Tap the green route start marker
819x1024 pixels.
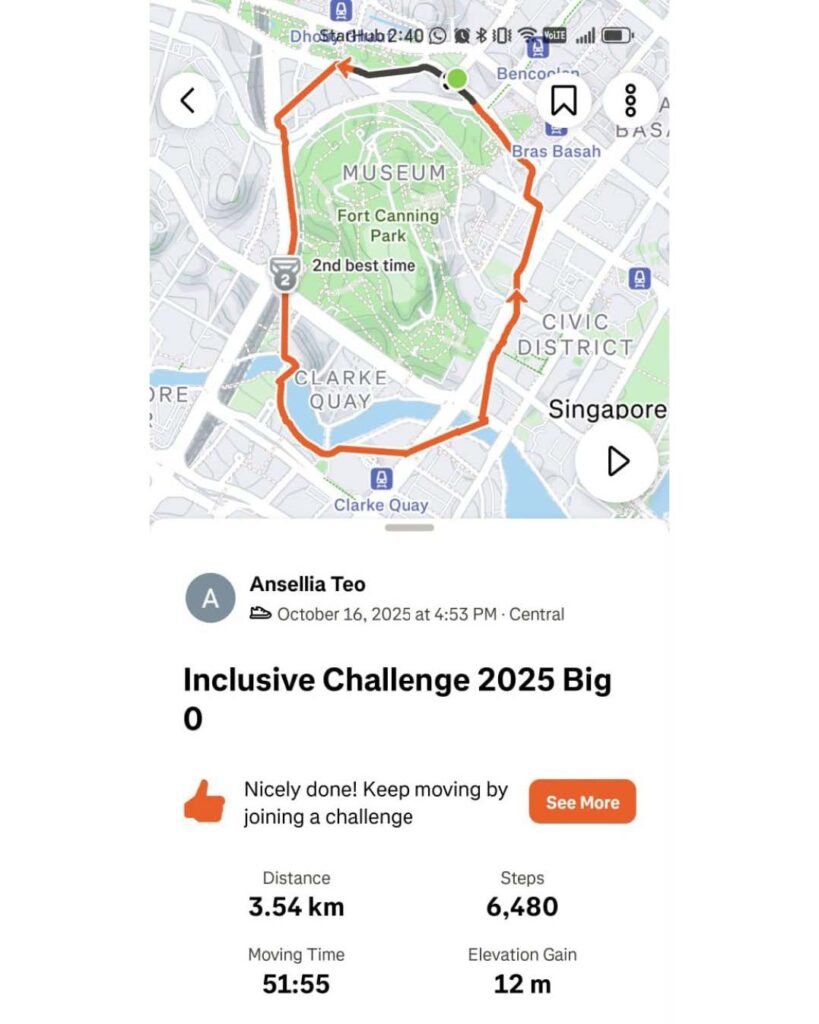coord(457,78)
